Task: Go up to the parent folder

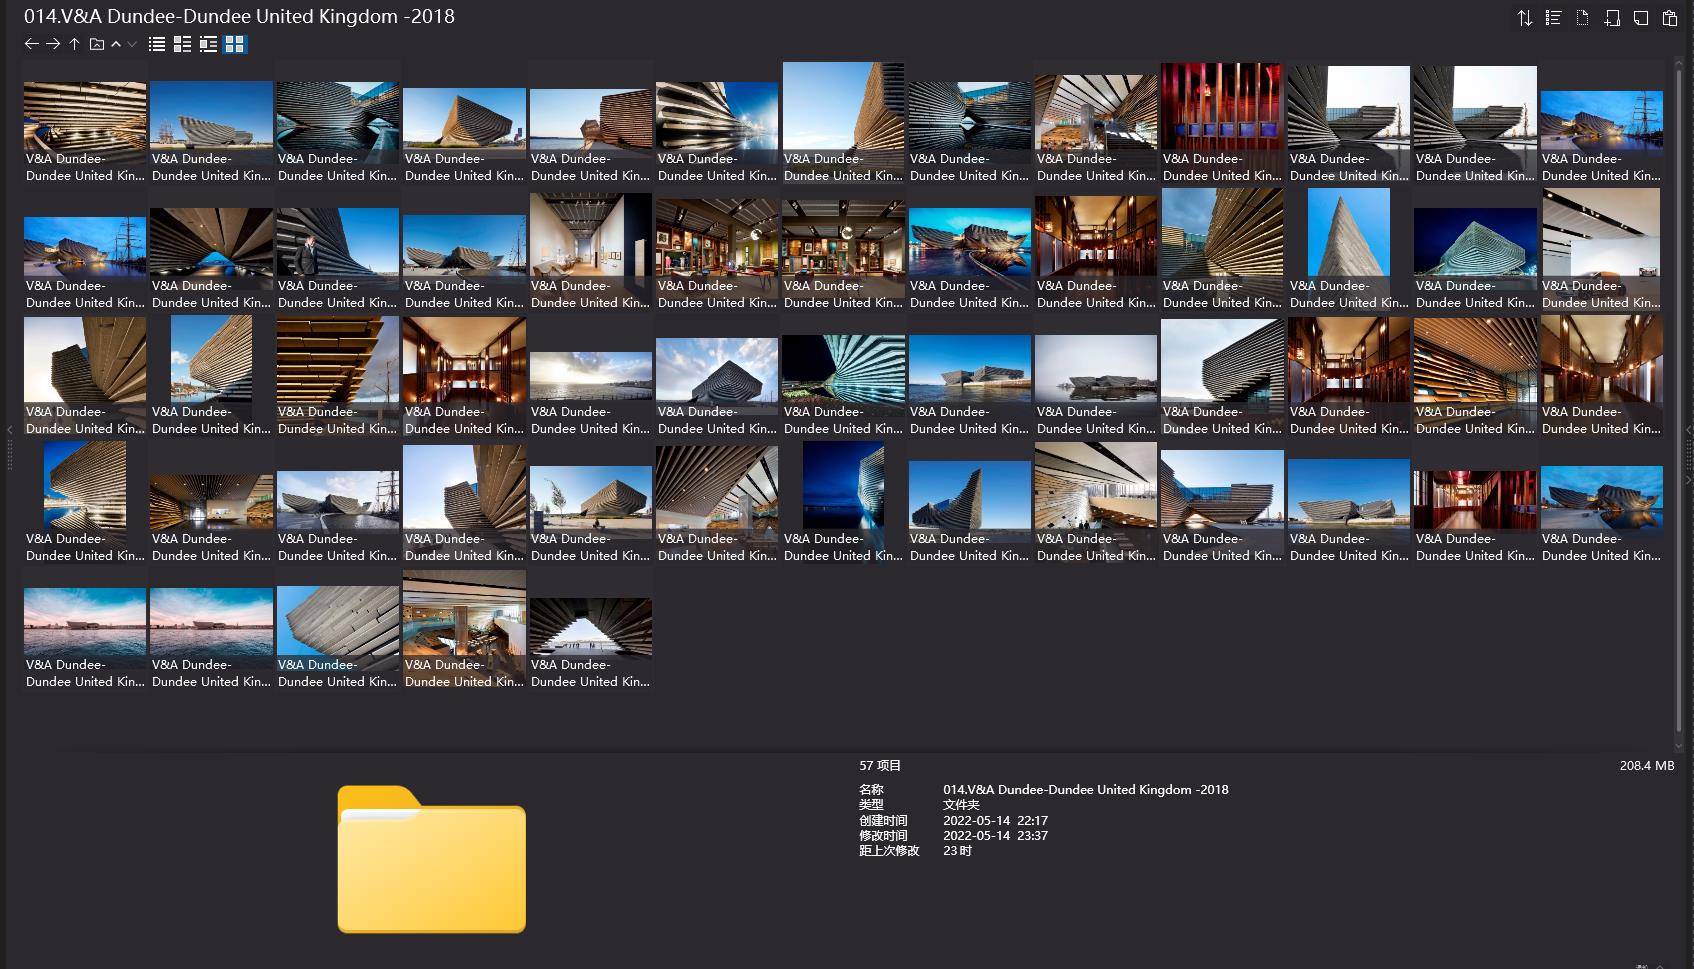Action: (74, 44)
